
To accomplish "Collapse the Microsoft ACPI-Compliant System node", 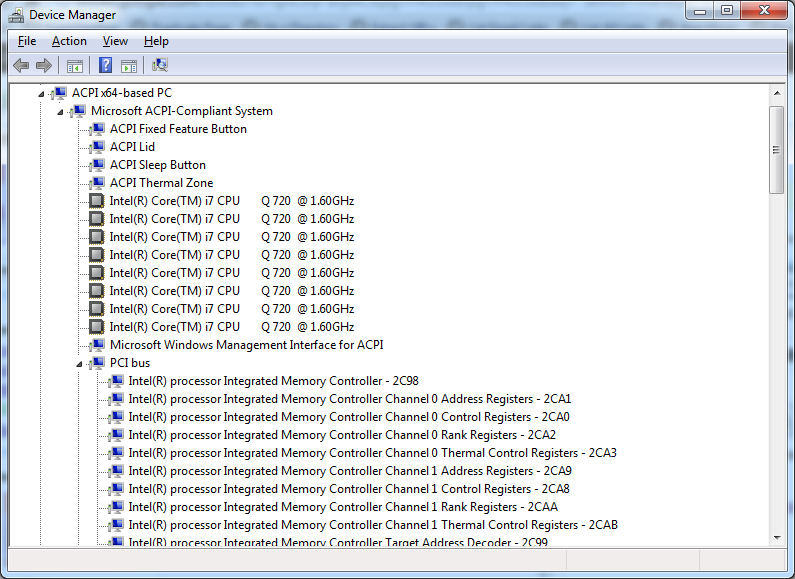I will click(x=60, y=112).
